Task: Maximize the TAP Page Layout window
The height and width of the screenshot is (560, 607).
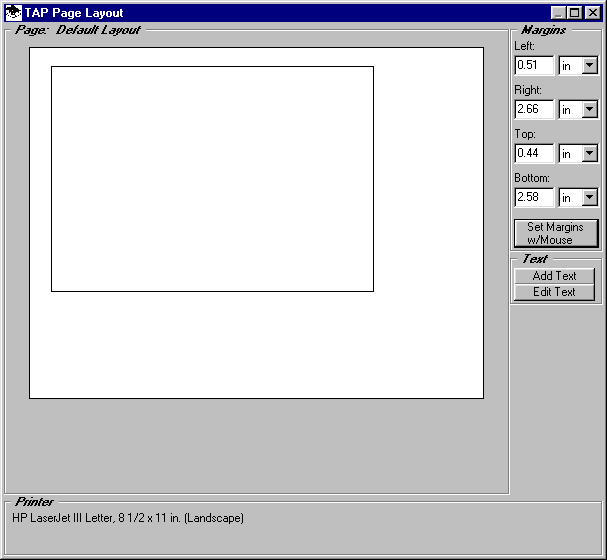Action: pyautogui.click(x=574, y=13)
